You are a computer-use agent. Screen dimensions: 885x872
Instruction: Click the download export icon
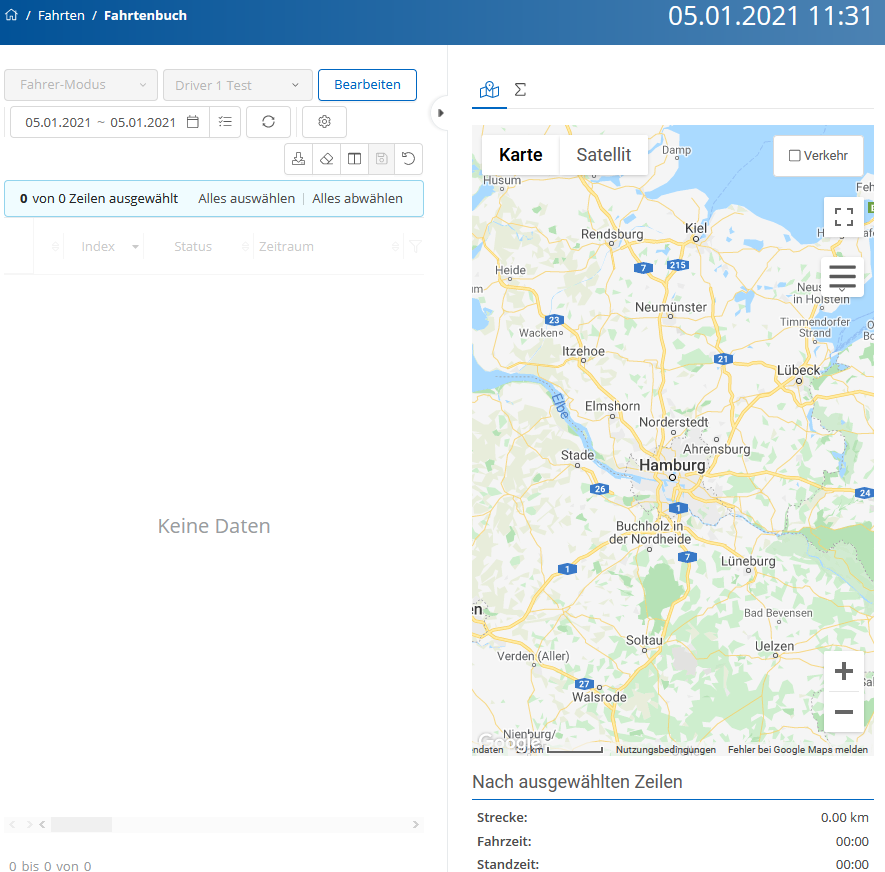298,159
